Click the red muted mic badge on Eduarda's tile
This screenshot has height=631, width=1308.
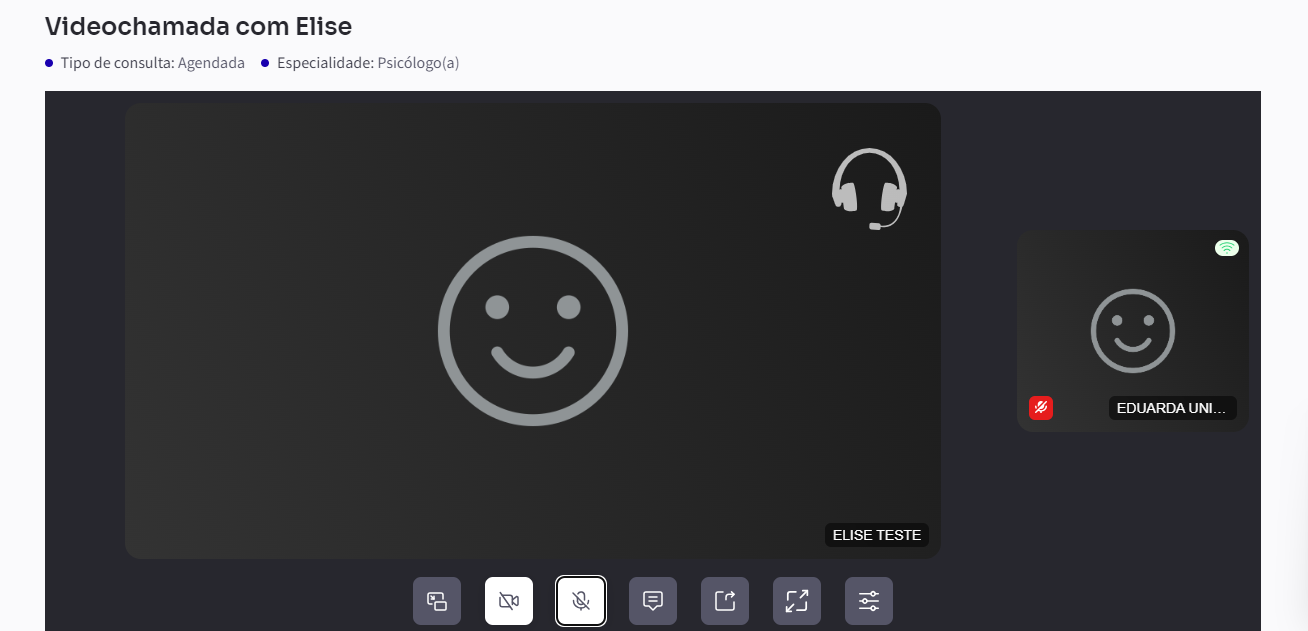(1041, 408)
